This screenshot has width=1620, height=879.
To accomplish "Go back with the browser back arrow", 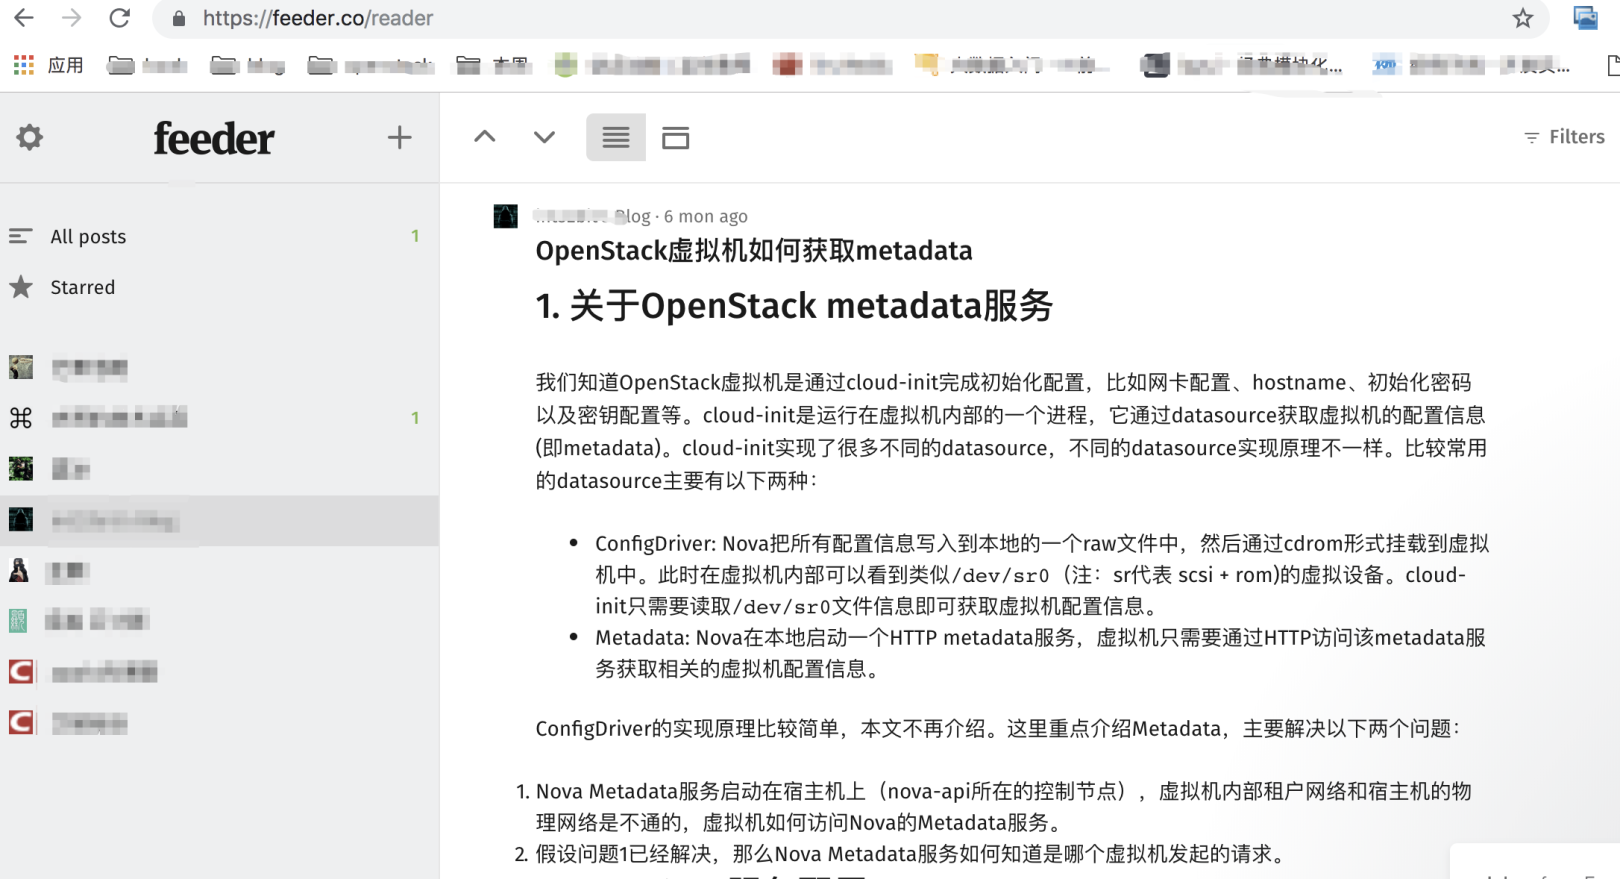I will (24, 18).
